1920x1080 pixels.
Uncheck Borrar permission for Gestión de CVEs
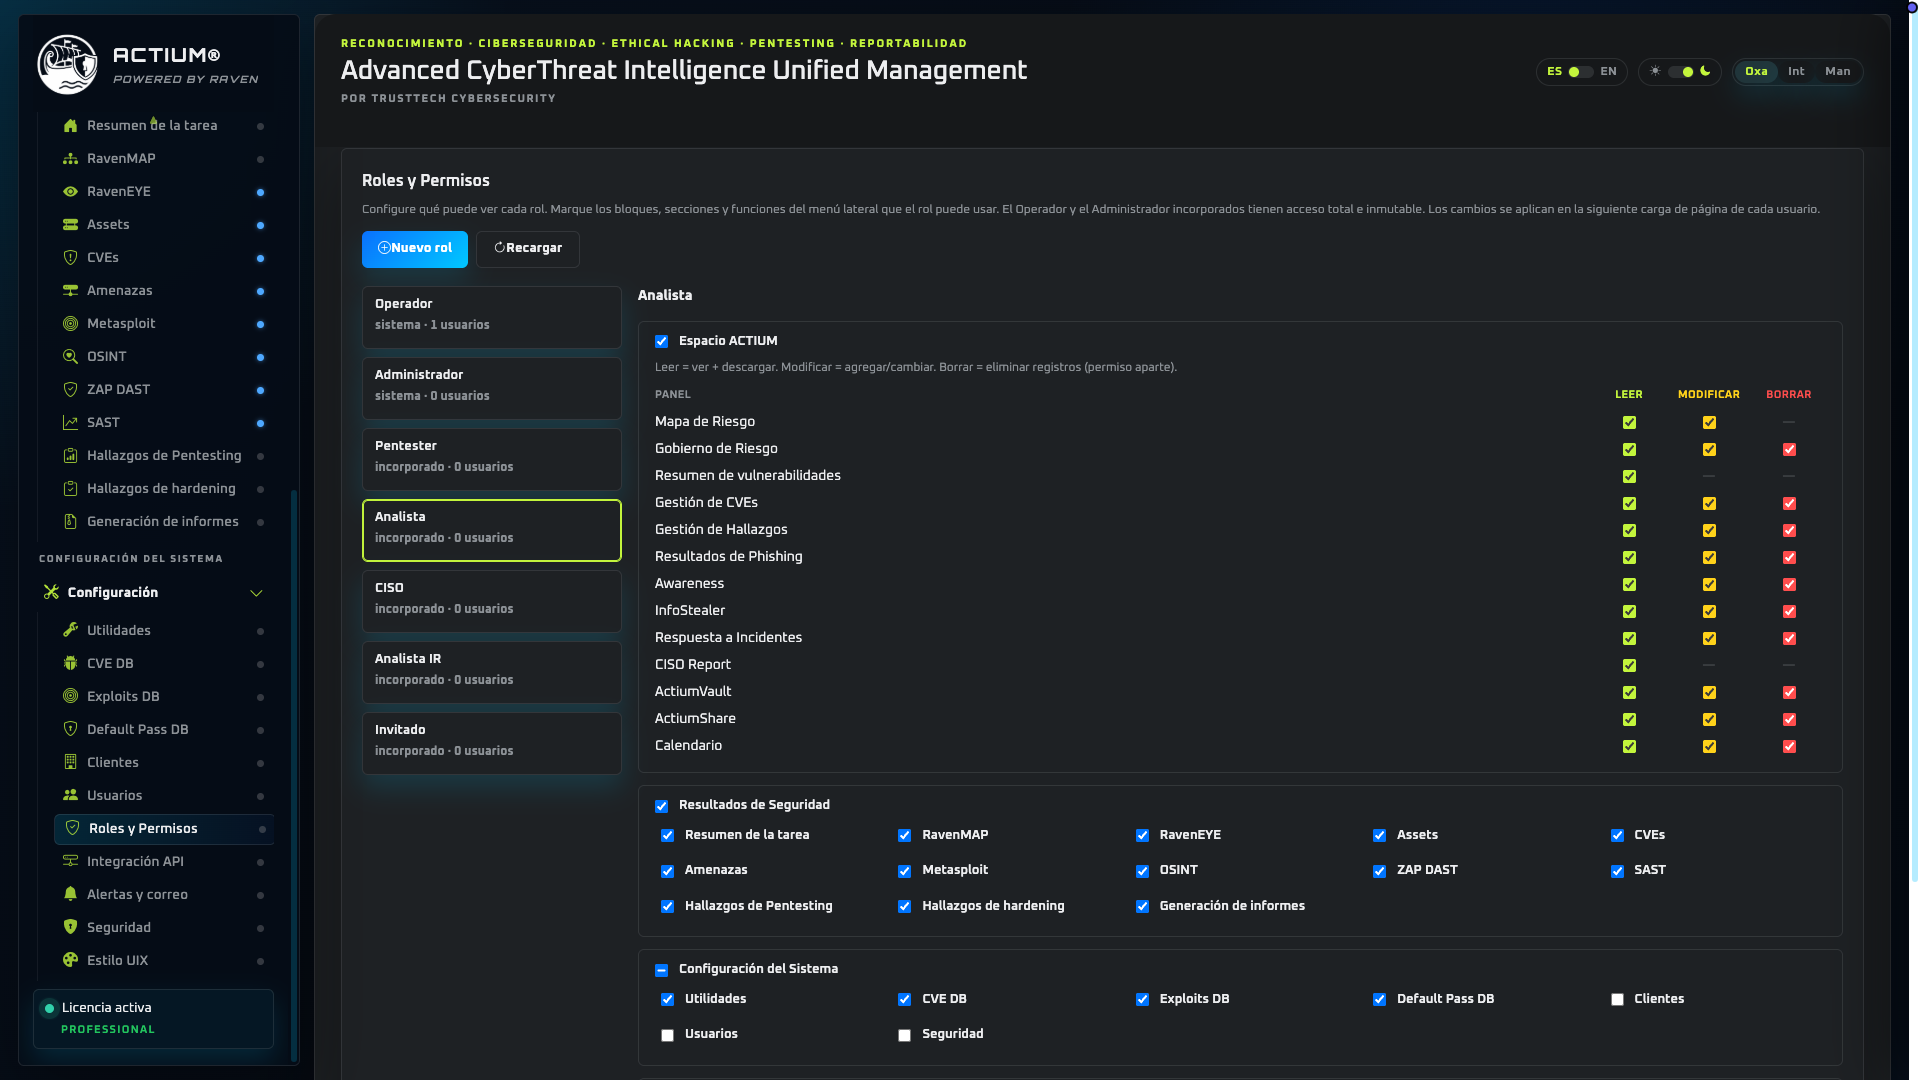(1789, 504)
